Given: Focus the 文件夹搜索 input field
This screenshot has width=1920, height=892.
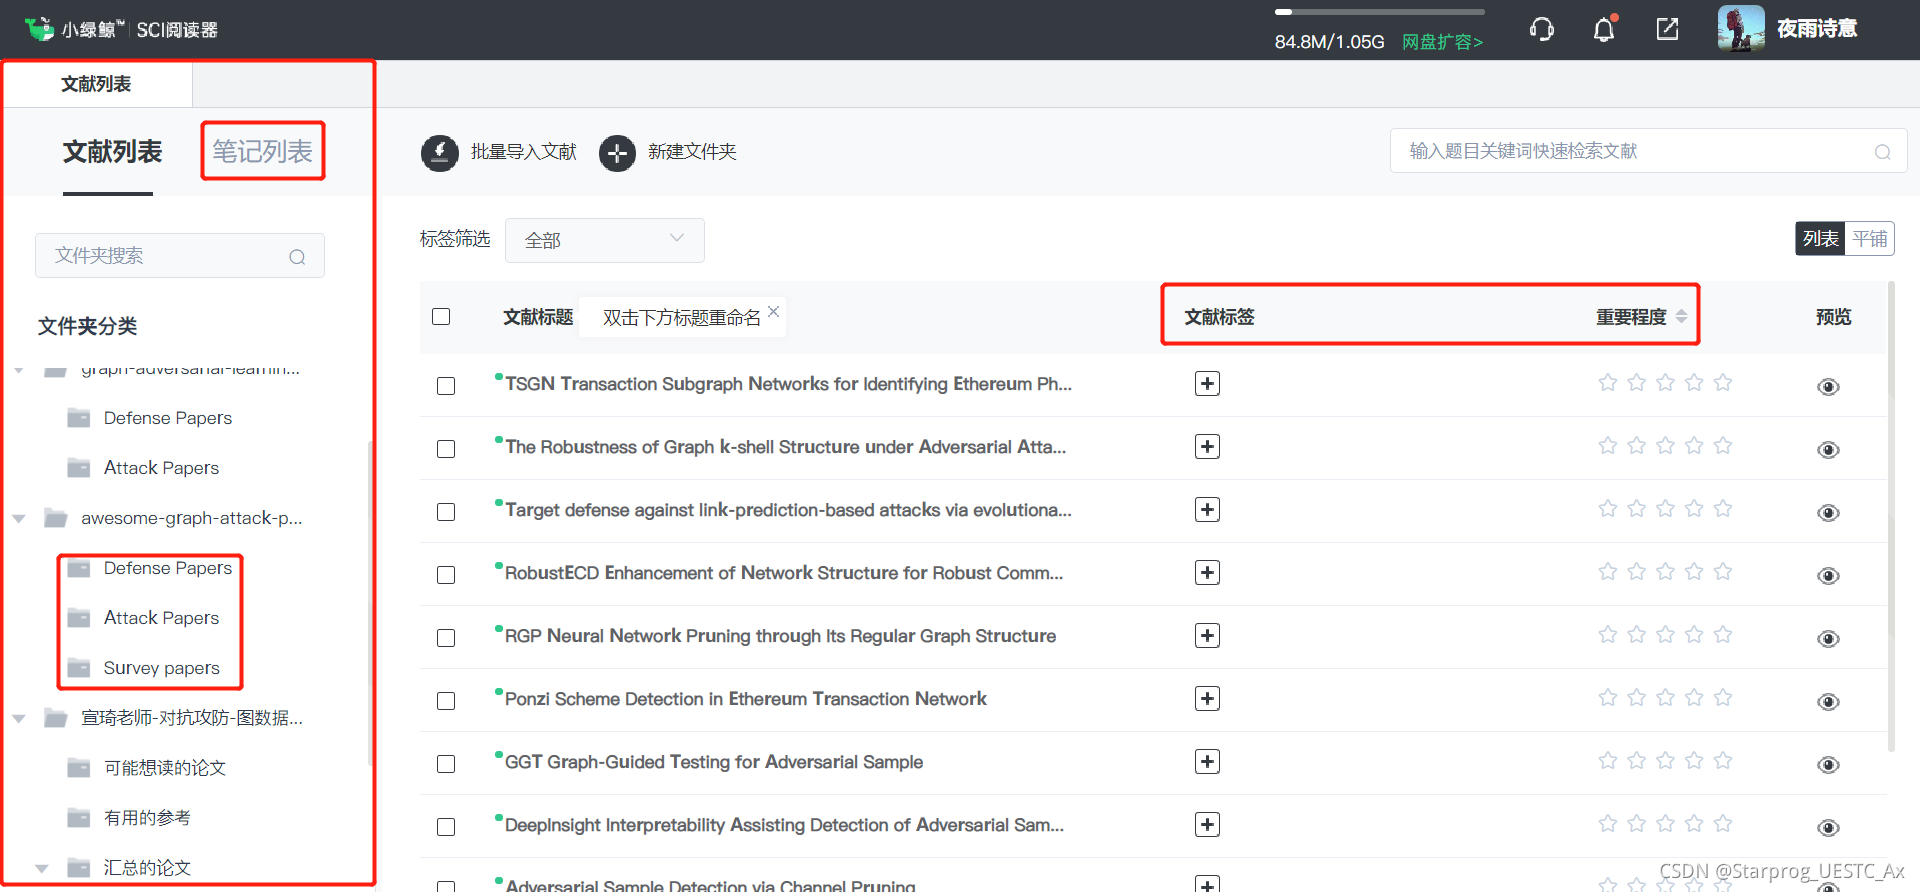Looking at the screenshot, I should pos(180,256).
